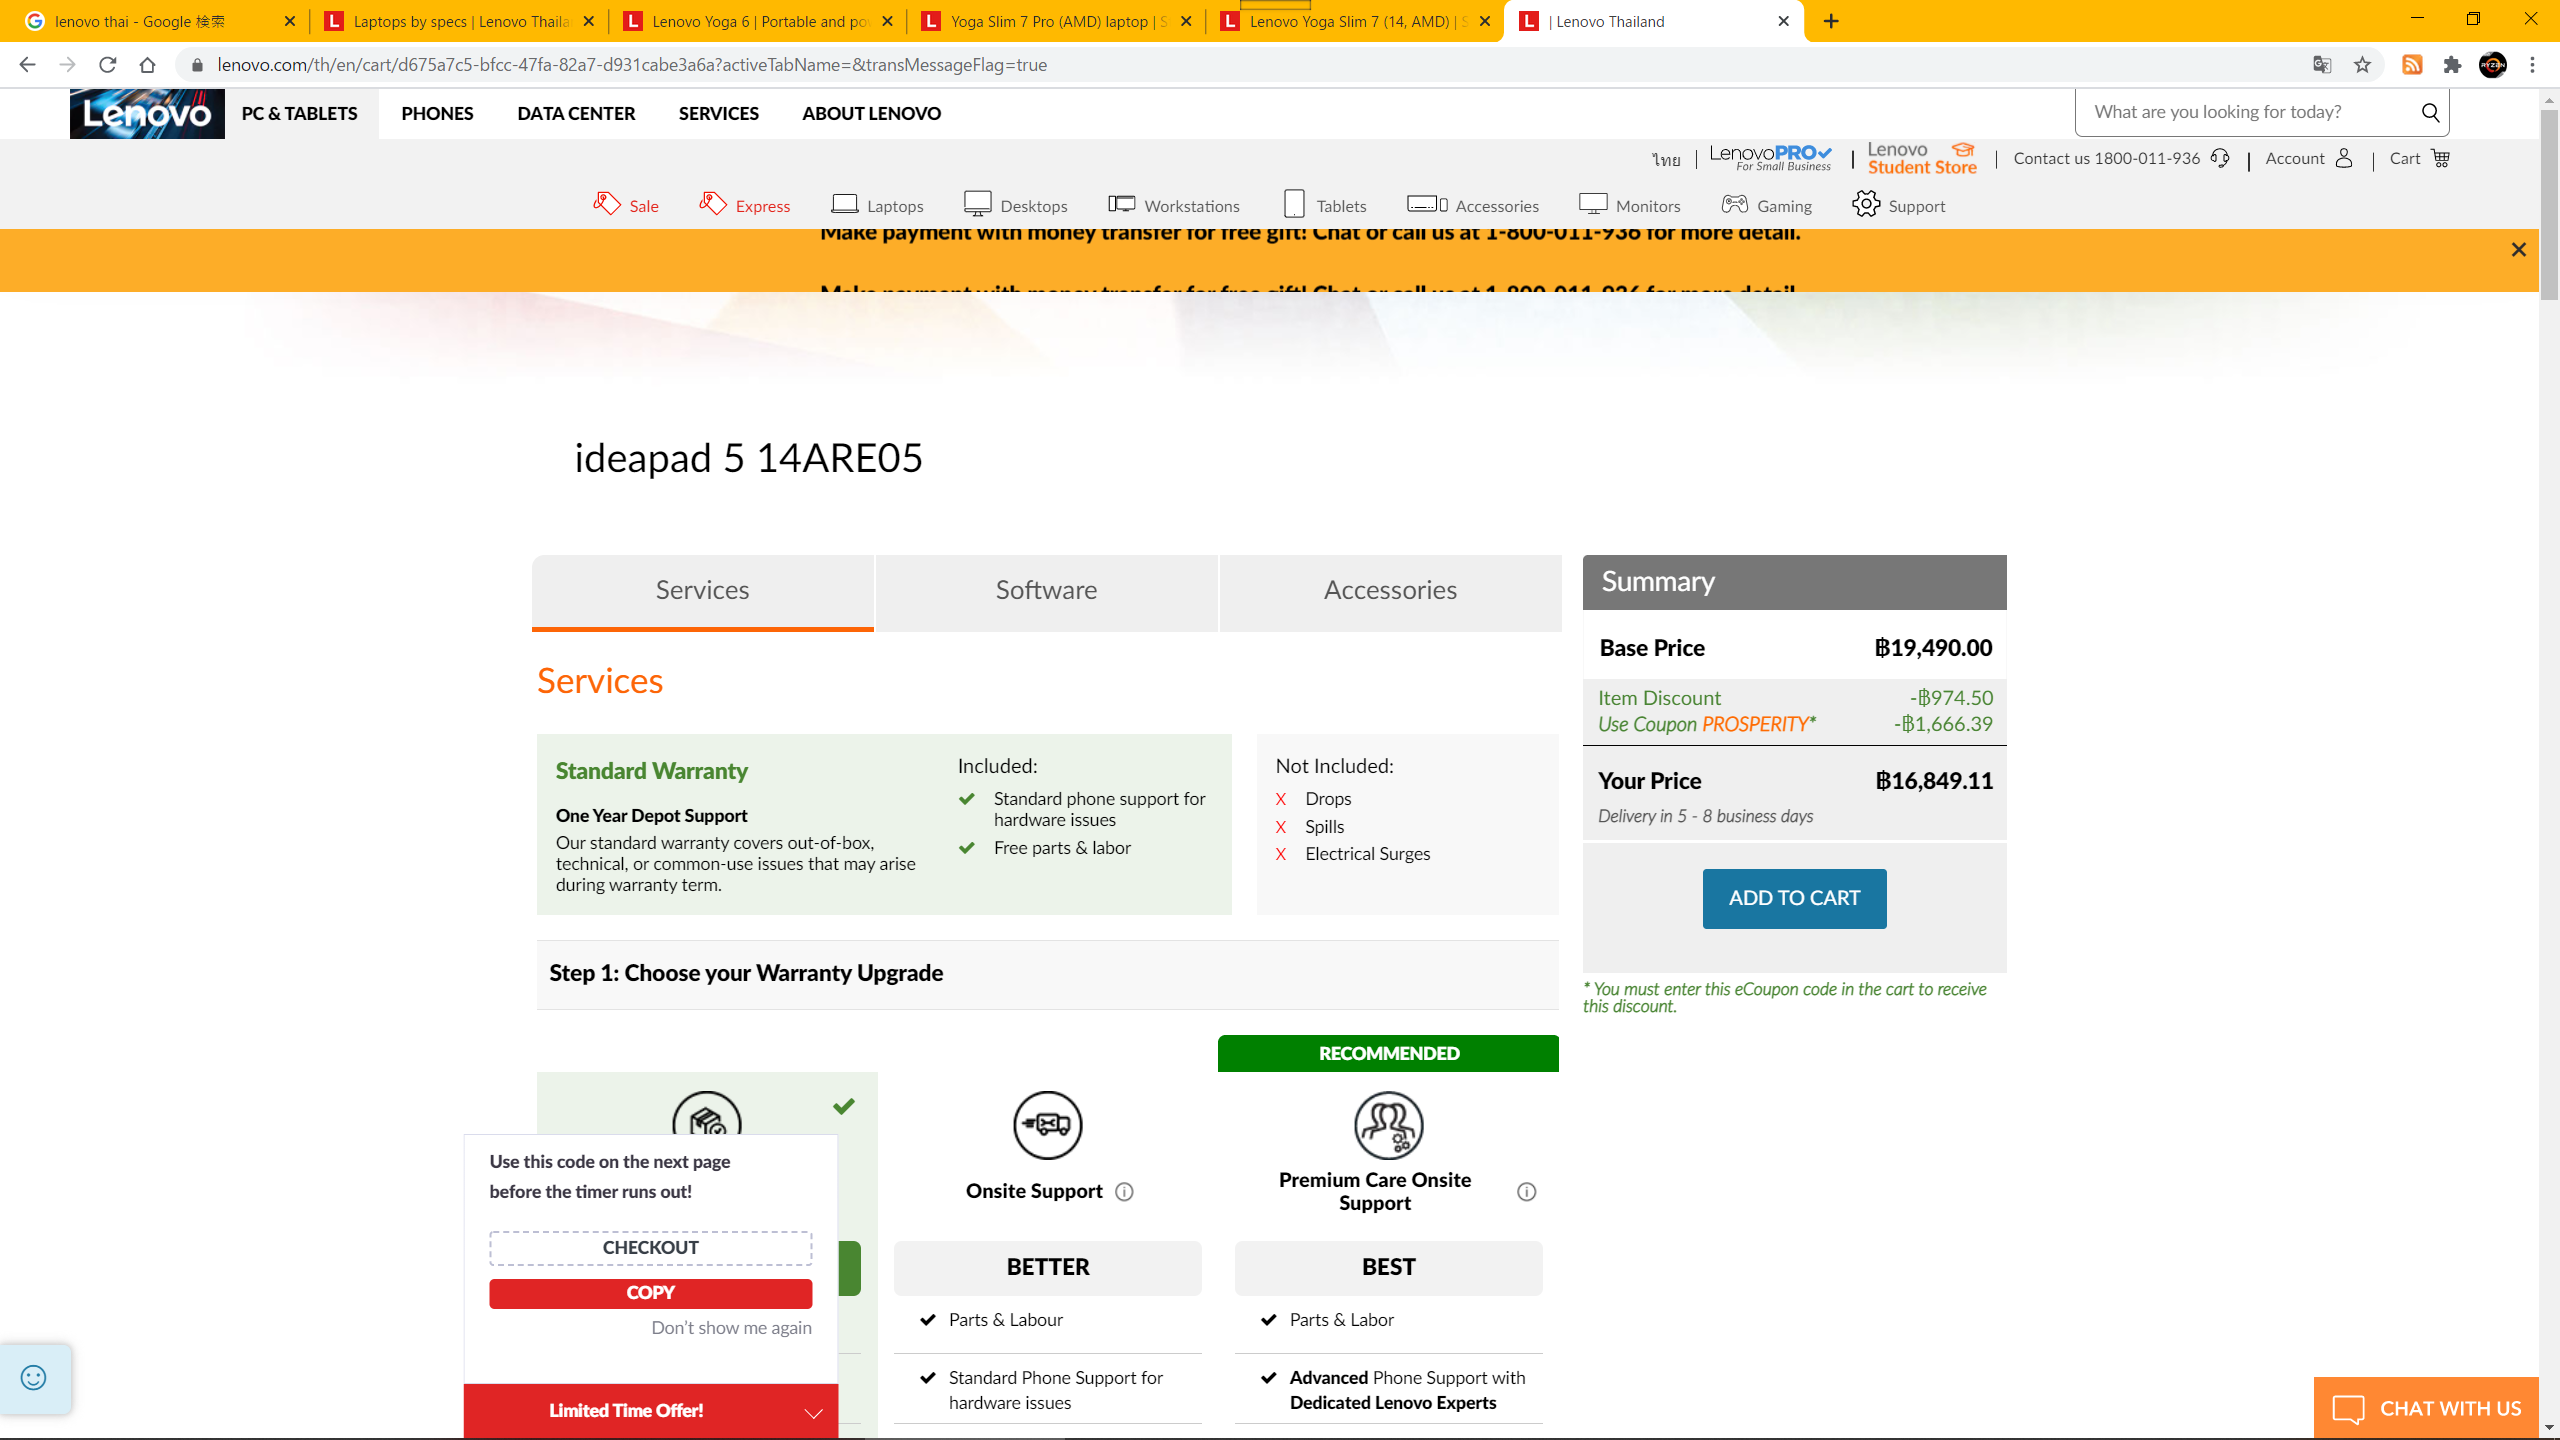Open PC & TABLETS menu

click(x=300, y=113)
